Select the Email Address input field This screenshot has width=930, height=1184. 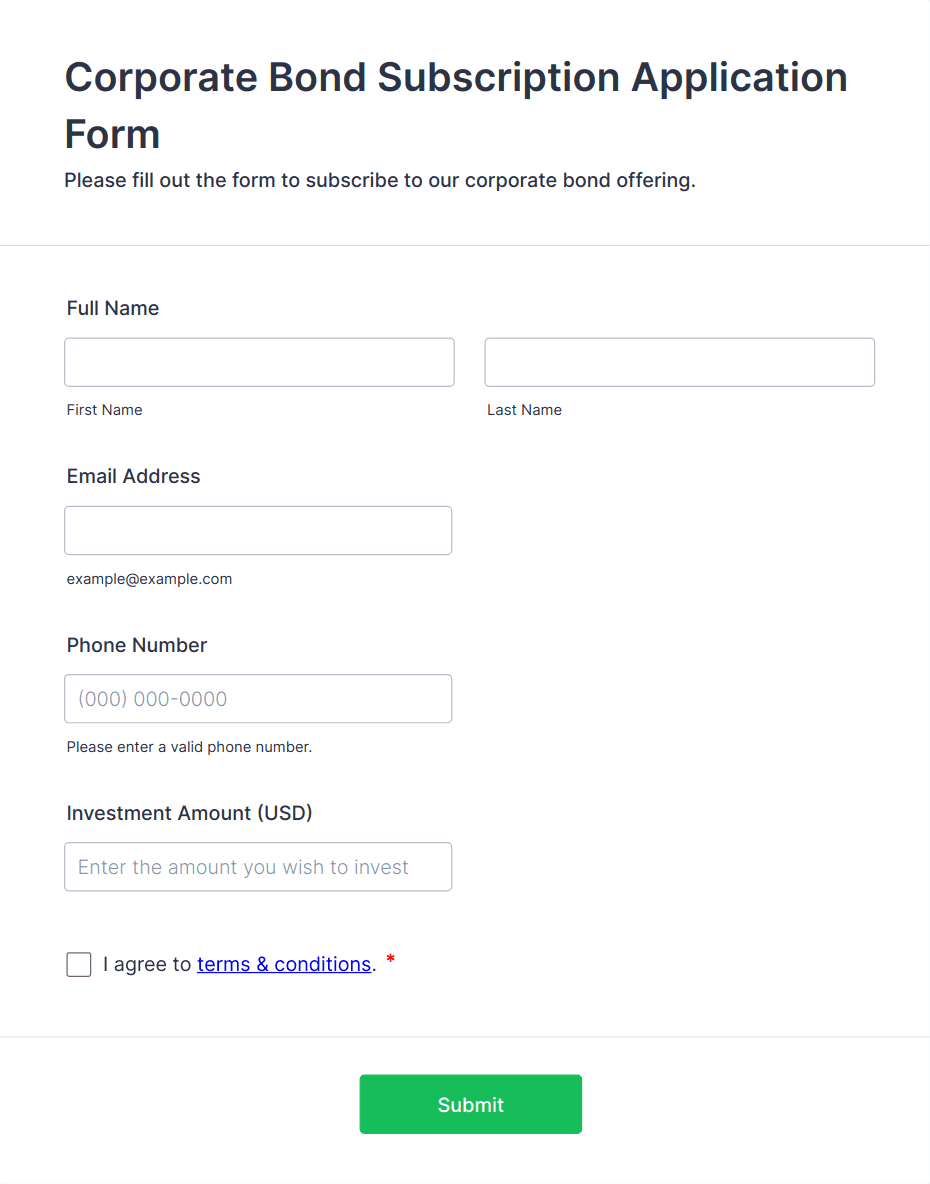click(258, 530)
